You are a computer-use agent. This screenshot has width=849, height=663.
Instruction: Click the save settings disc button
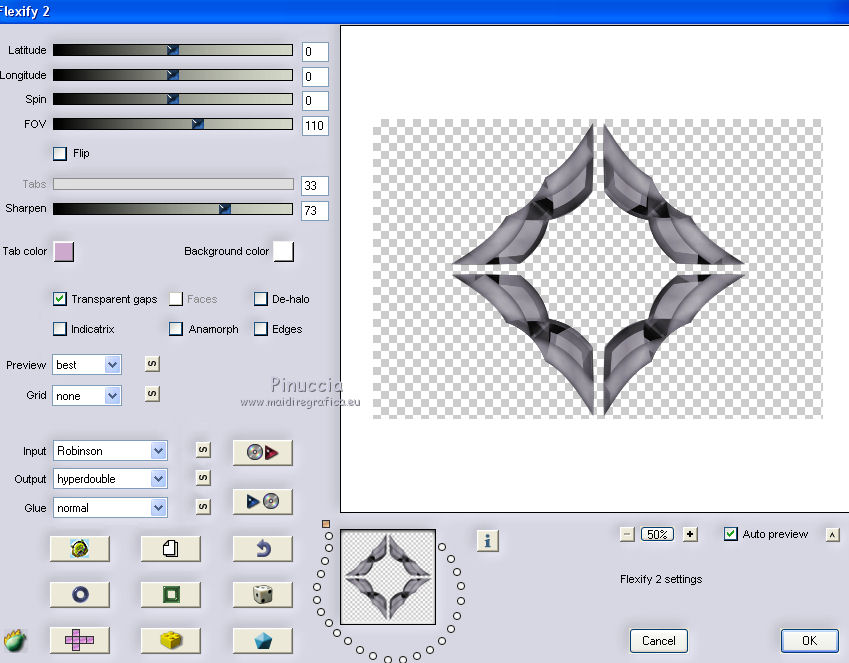pos(263,502)
